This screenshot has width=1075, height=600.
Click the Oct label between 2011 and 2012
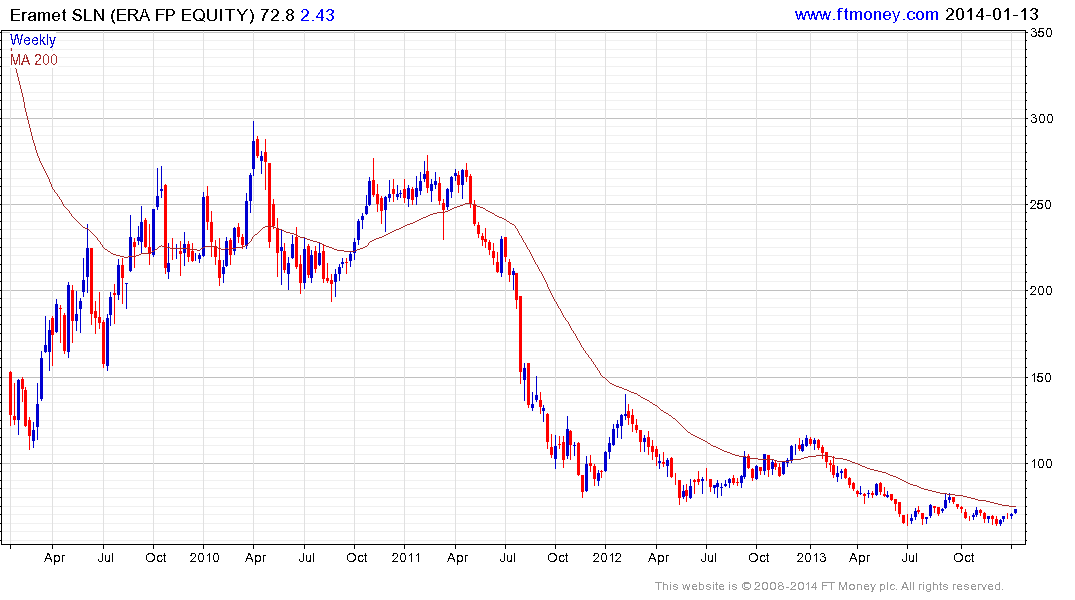tap(557, 557)
